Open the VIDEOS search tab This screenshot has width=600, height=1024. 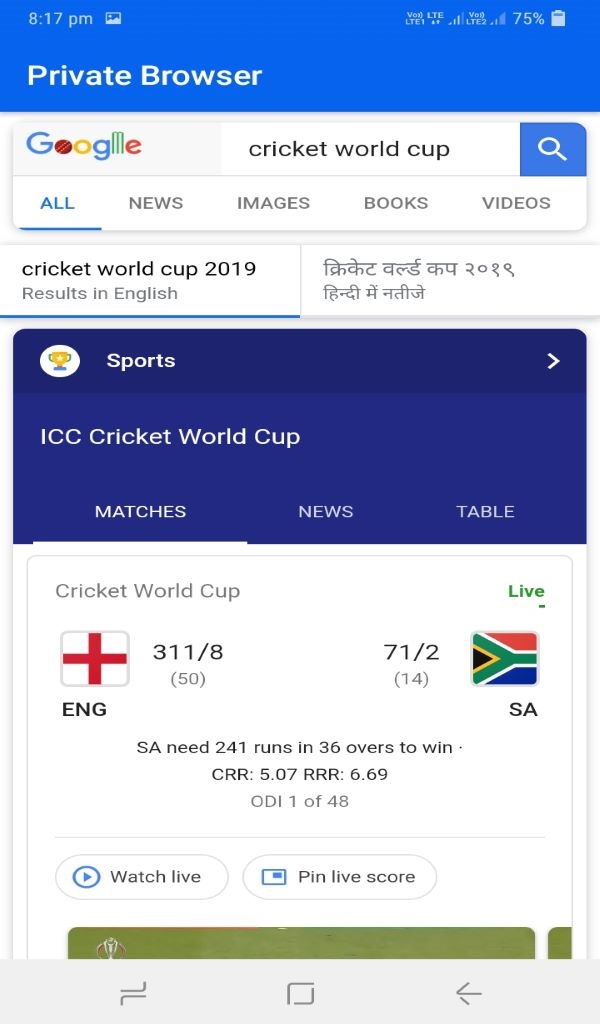pyautogui.click(x=516, y=203)
